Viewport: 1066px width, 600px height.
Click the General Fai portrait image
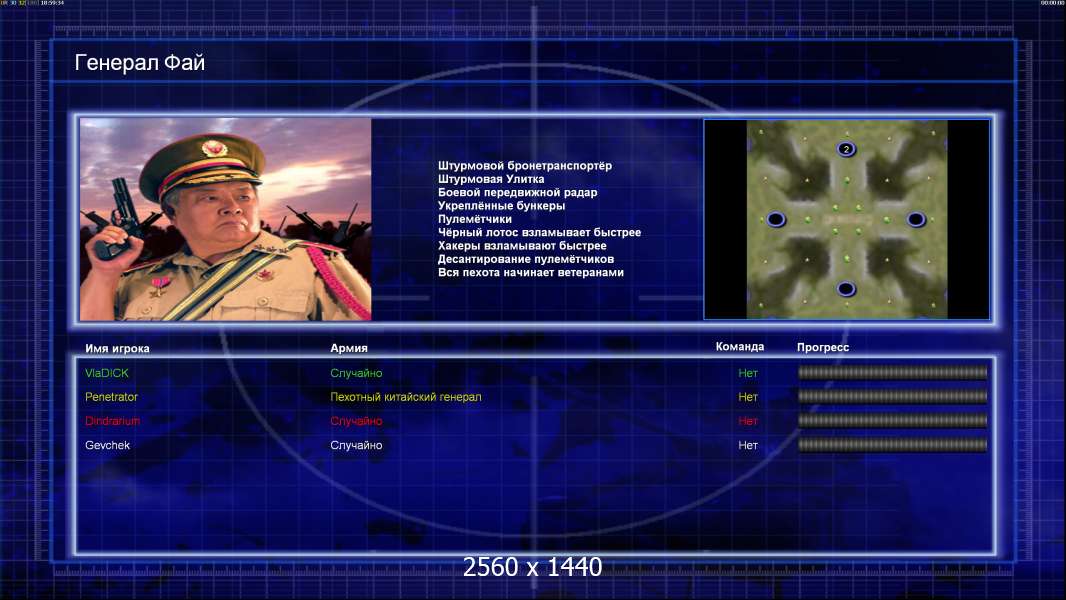(x=225, y=219)
